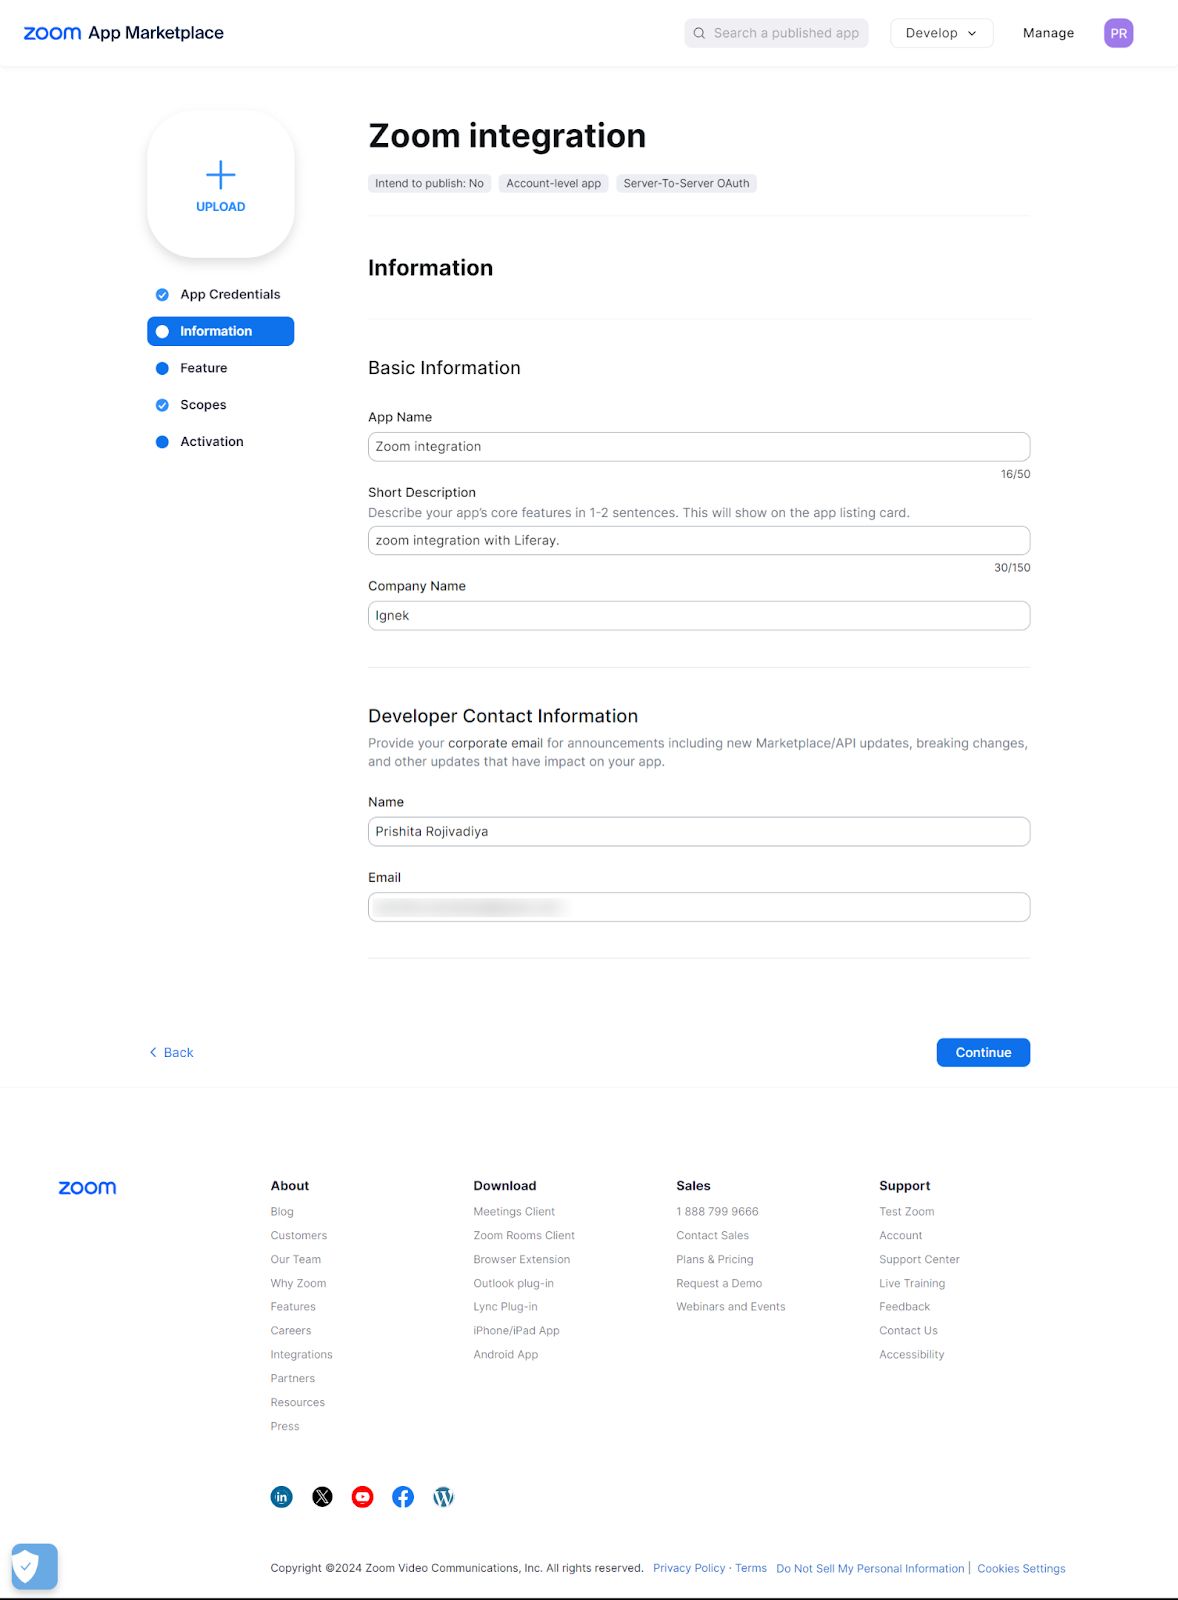The height and width of the screenshot is (1600, 1178).
Task: Click the App Name input field
Action: tap(699, 447)
